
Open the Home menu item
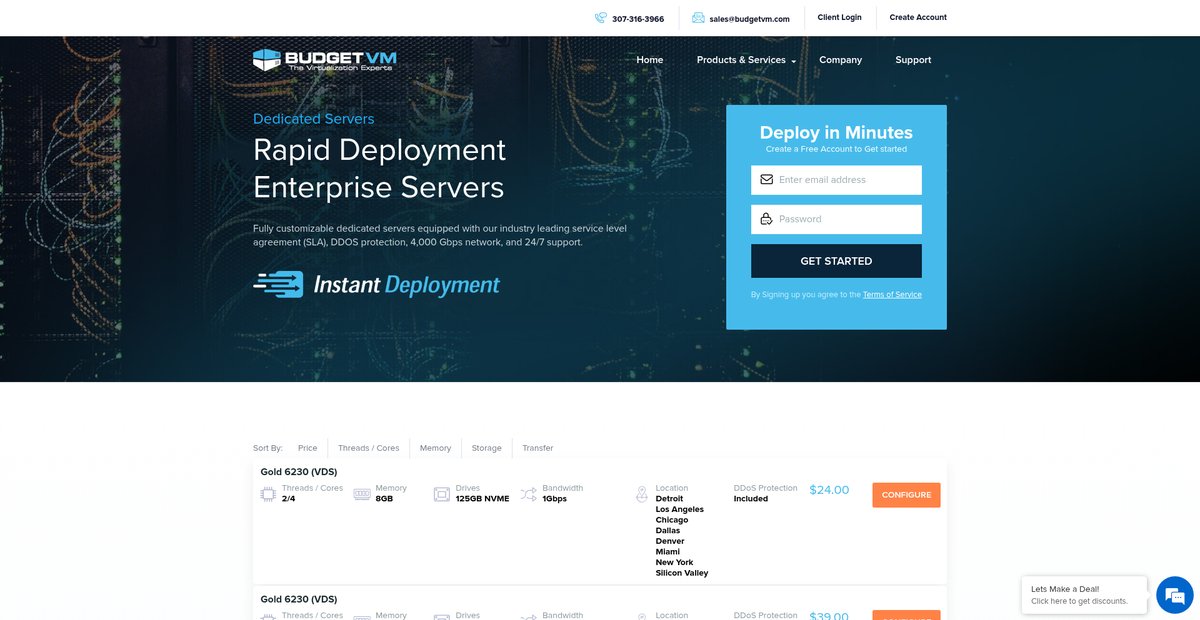[650, 60]
